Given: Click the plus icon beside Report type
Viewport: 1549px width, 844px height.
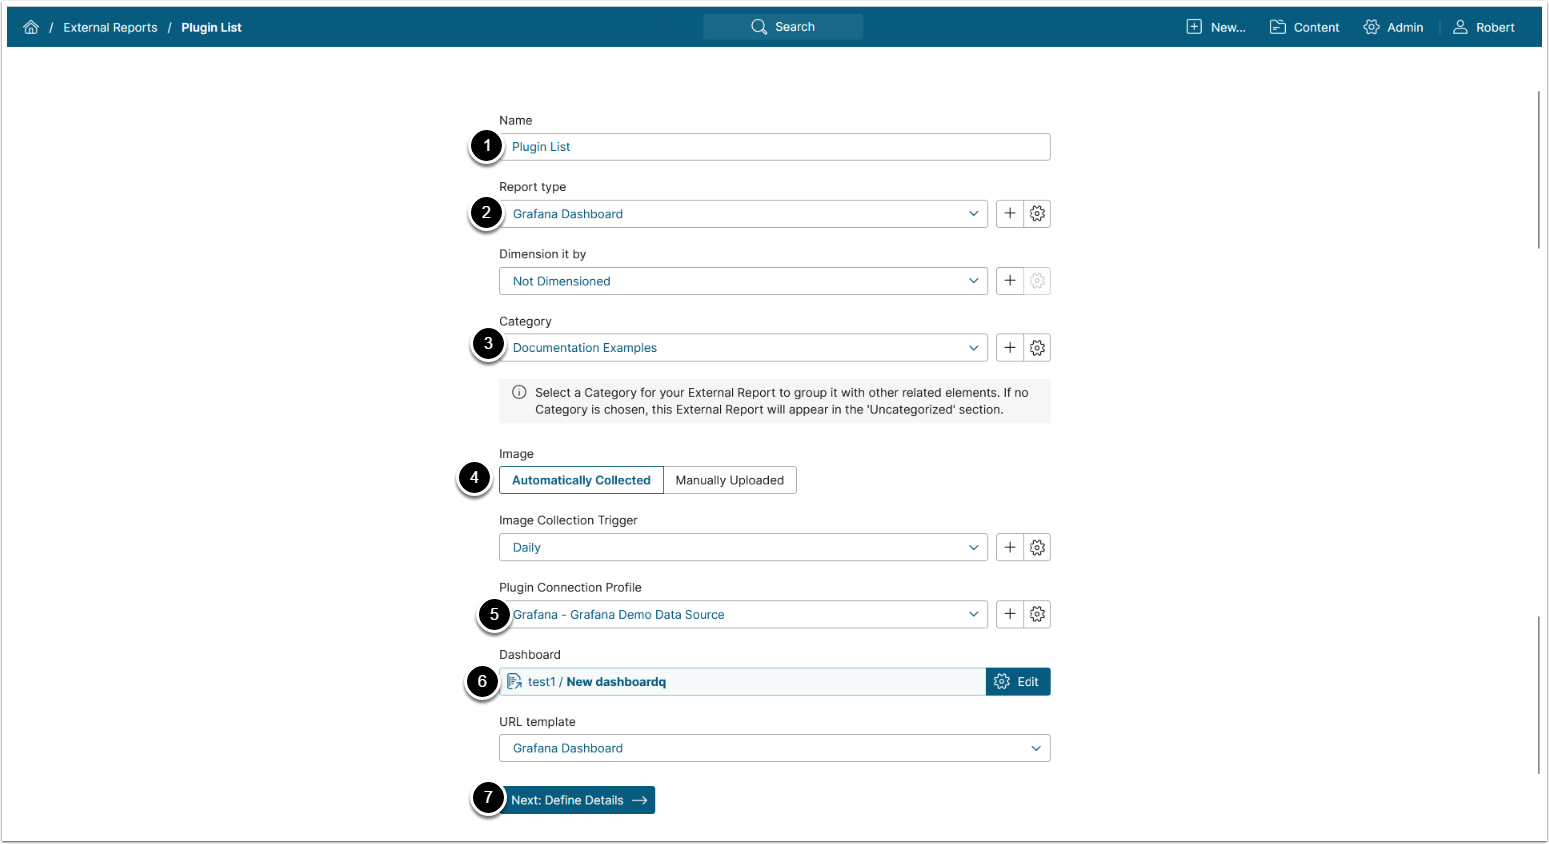Looking at the screenshot, I should 1010,214.
